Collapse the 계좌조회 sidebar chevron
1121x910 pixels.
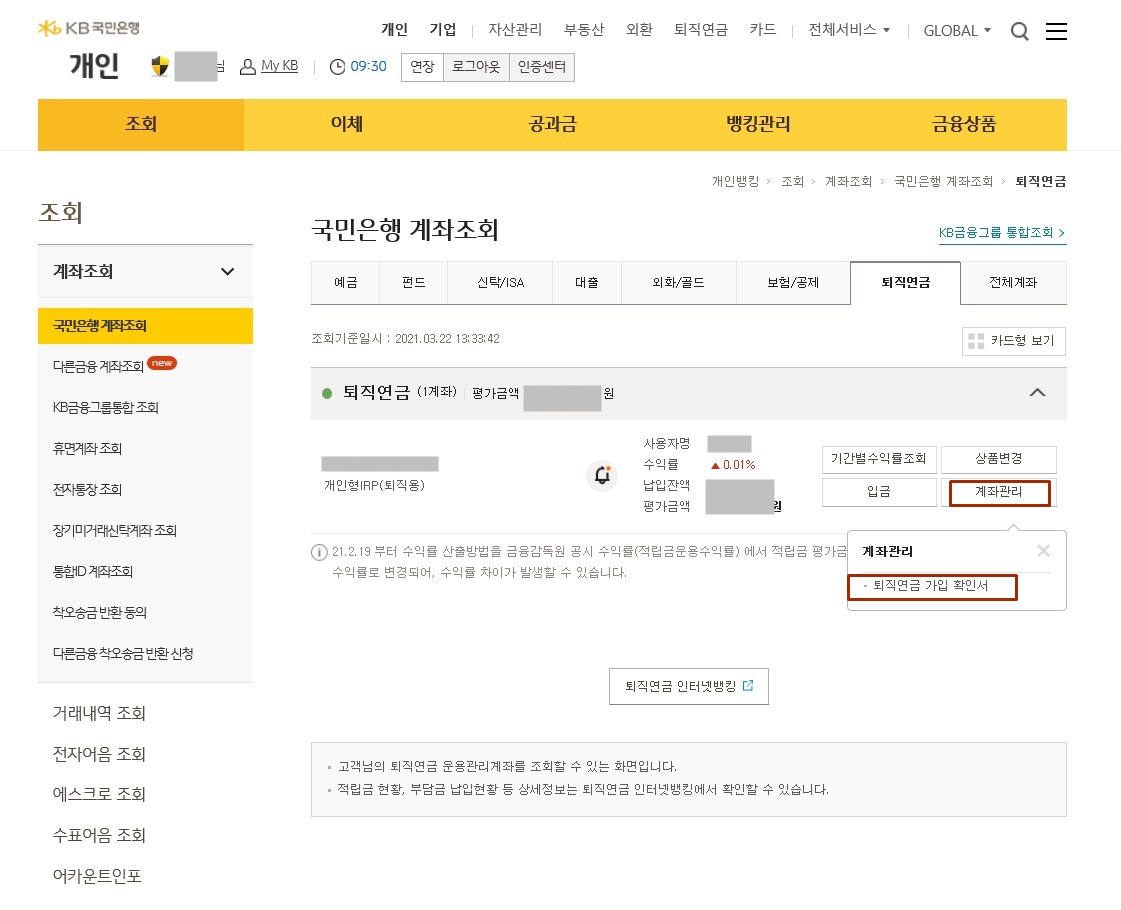[x=227, y=272]
